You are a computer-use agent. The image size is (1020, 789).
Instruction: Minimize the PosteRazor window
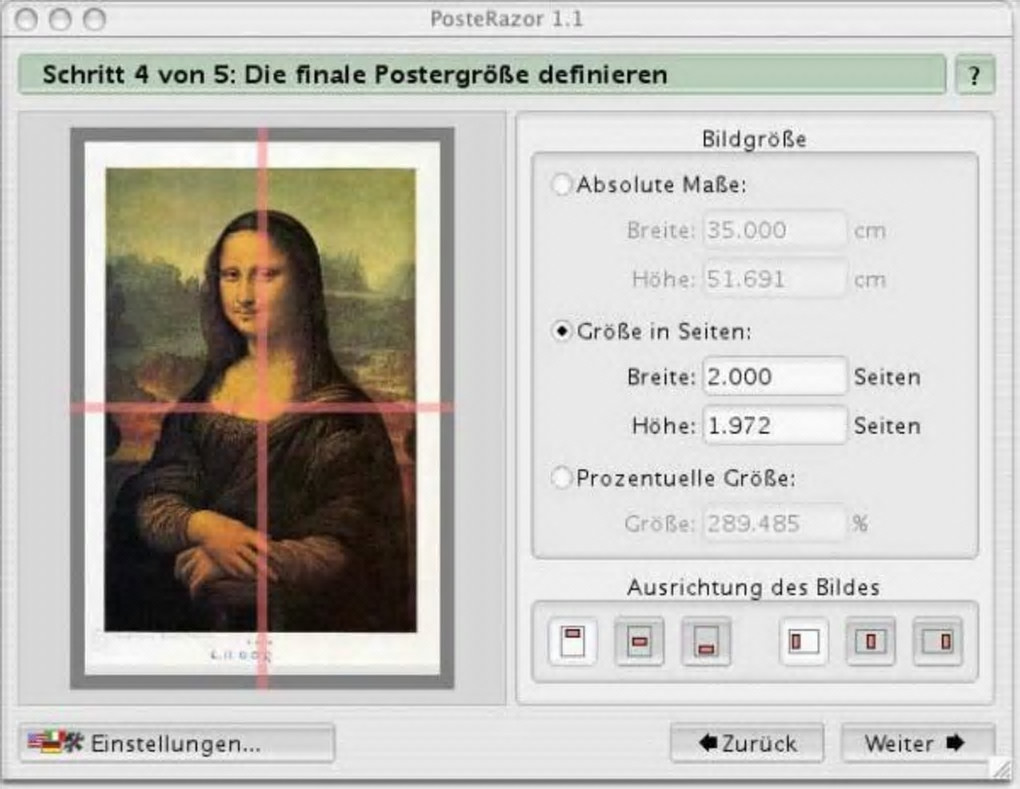pyautogui.click(x=60, y=20)
